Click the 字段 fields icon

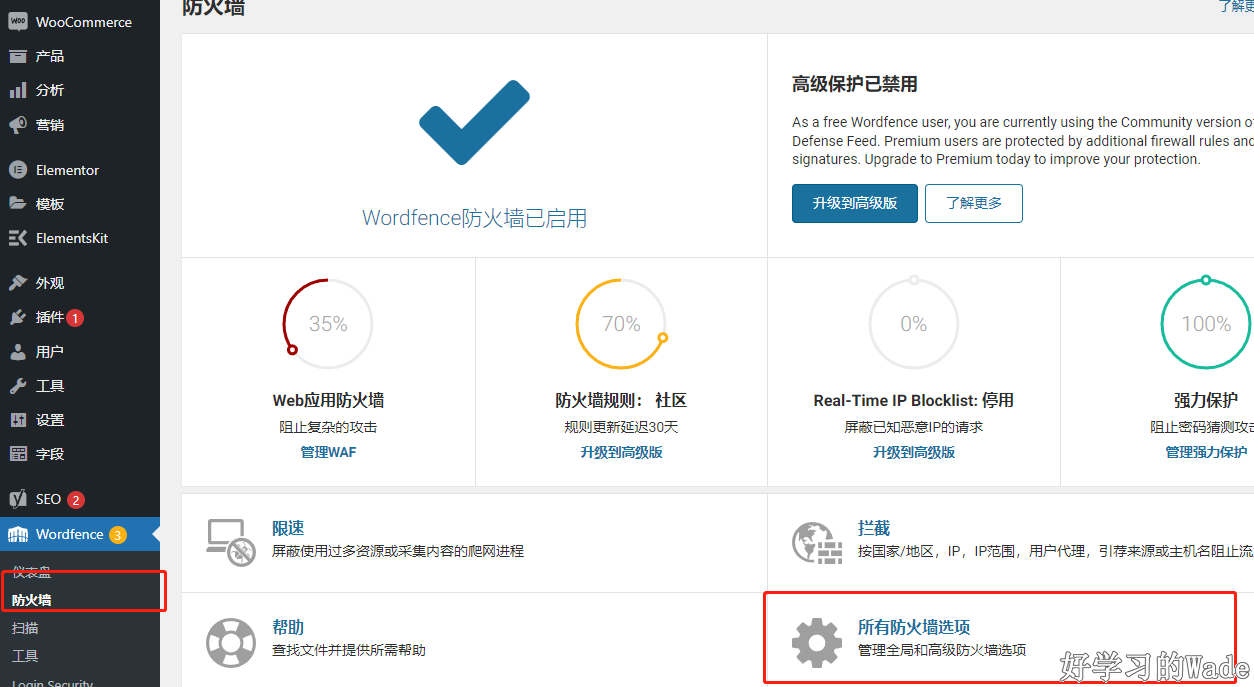[18, 454]
